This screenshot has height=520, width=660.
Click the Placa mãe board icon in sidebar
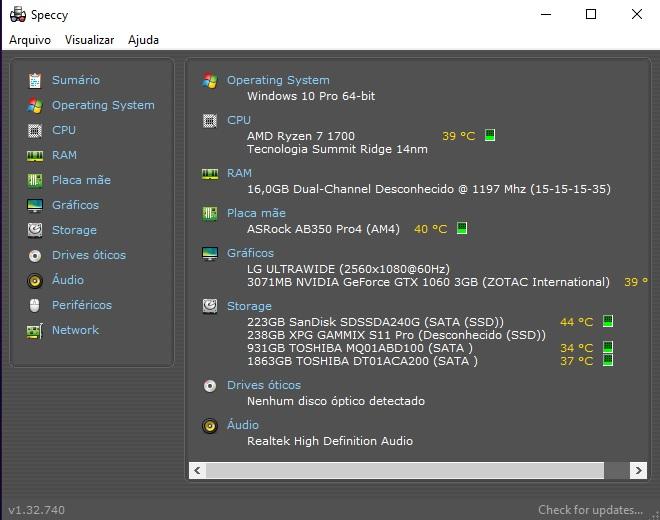(35, 181)
